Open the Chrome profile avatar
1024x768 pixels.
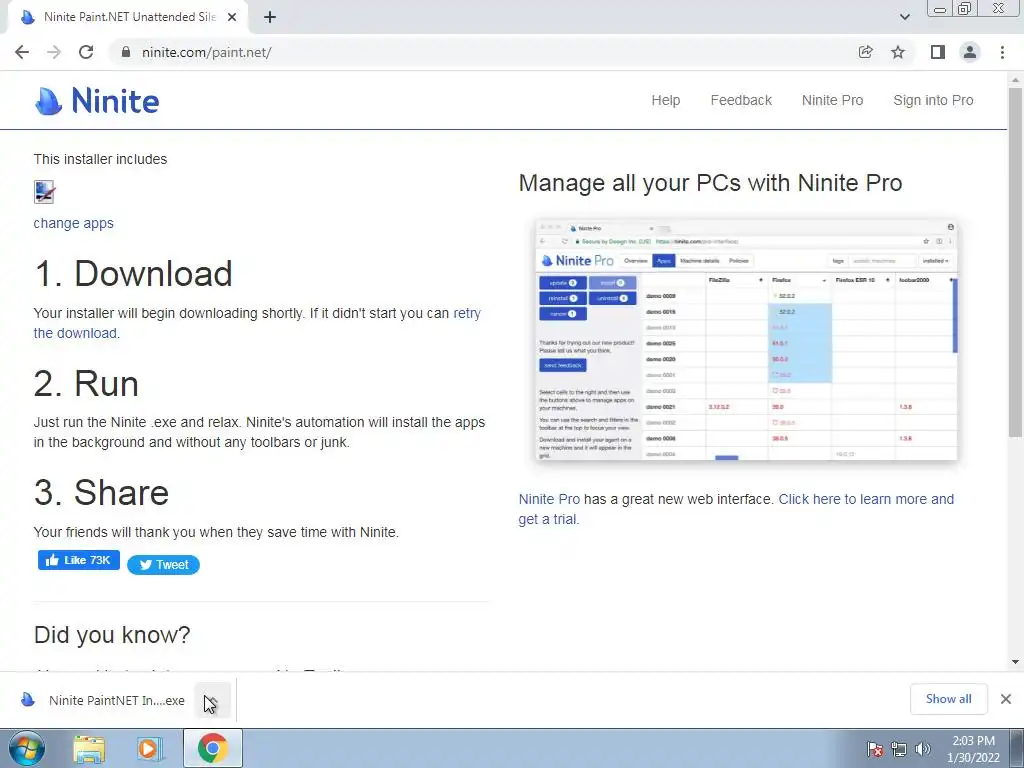(x=970, y=52)
